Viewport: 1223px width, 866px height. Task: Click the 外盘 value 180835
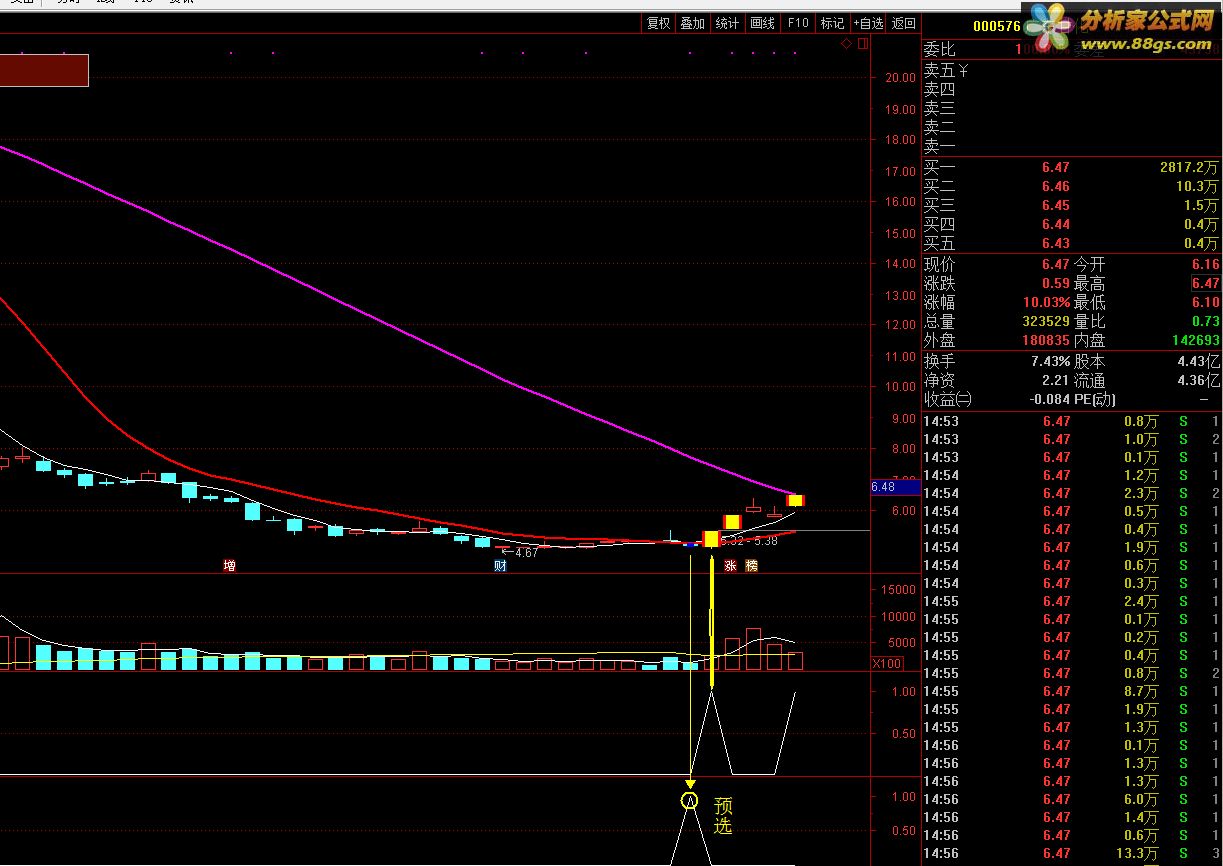pos(1046,340)
